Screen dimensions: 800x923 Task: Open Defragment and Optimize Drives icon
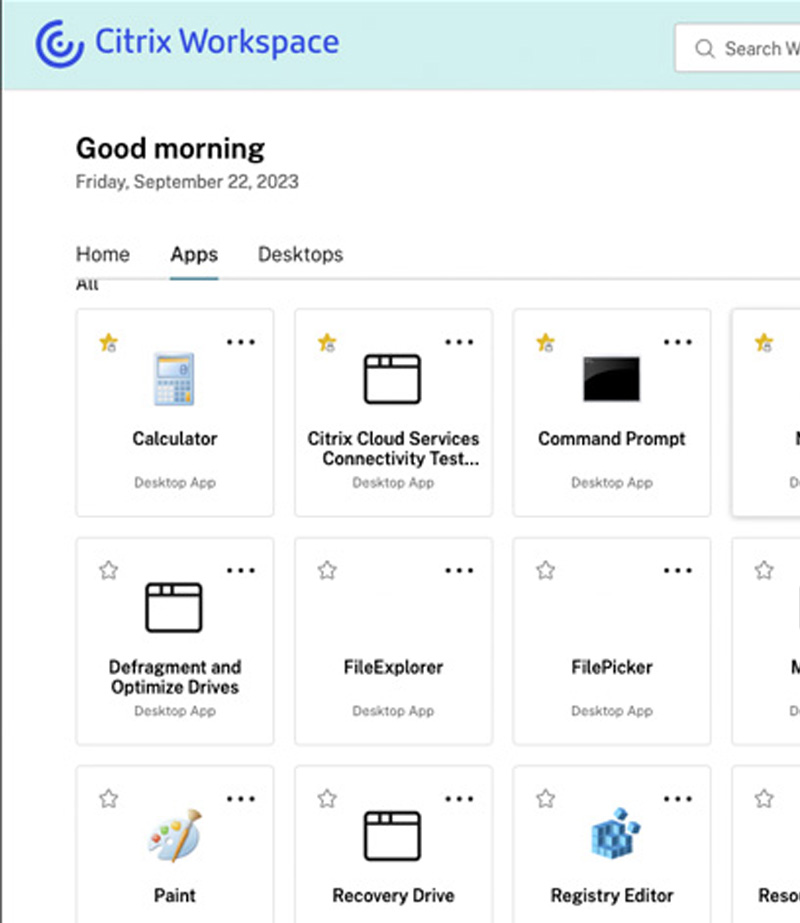coord(174,607)
